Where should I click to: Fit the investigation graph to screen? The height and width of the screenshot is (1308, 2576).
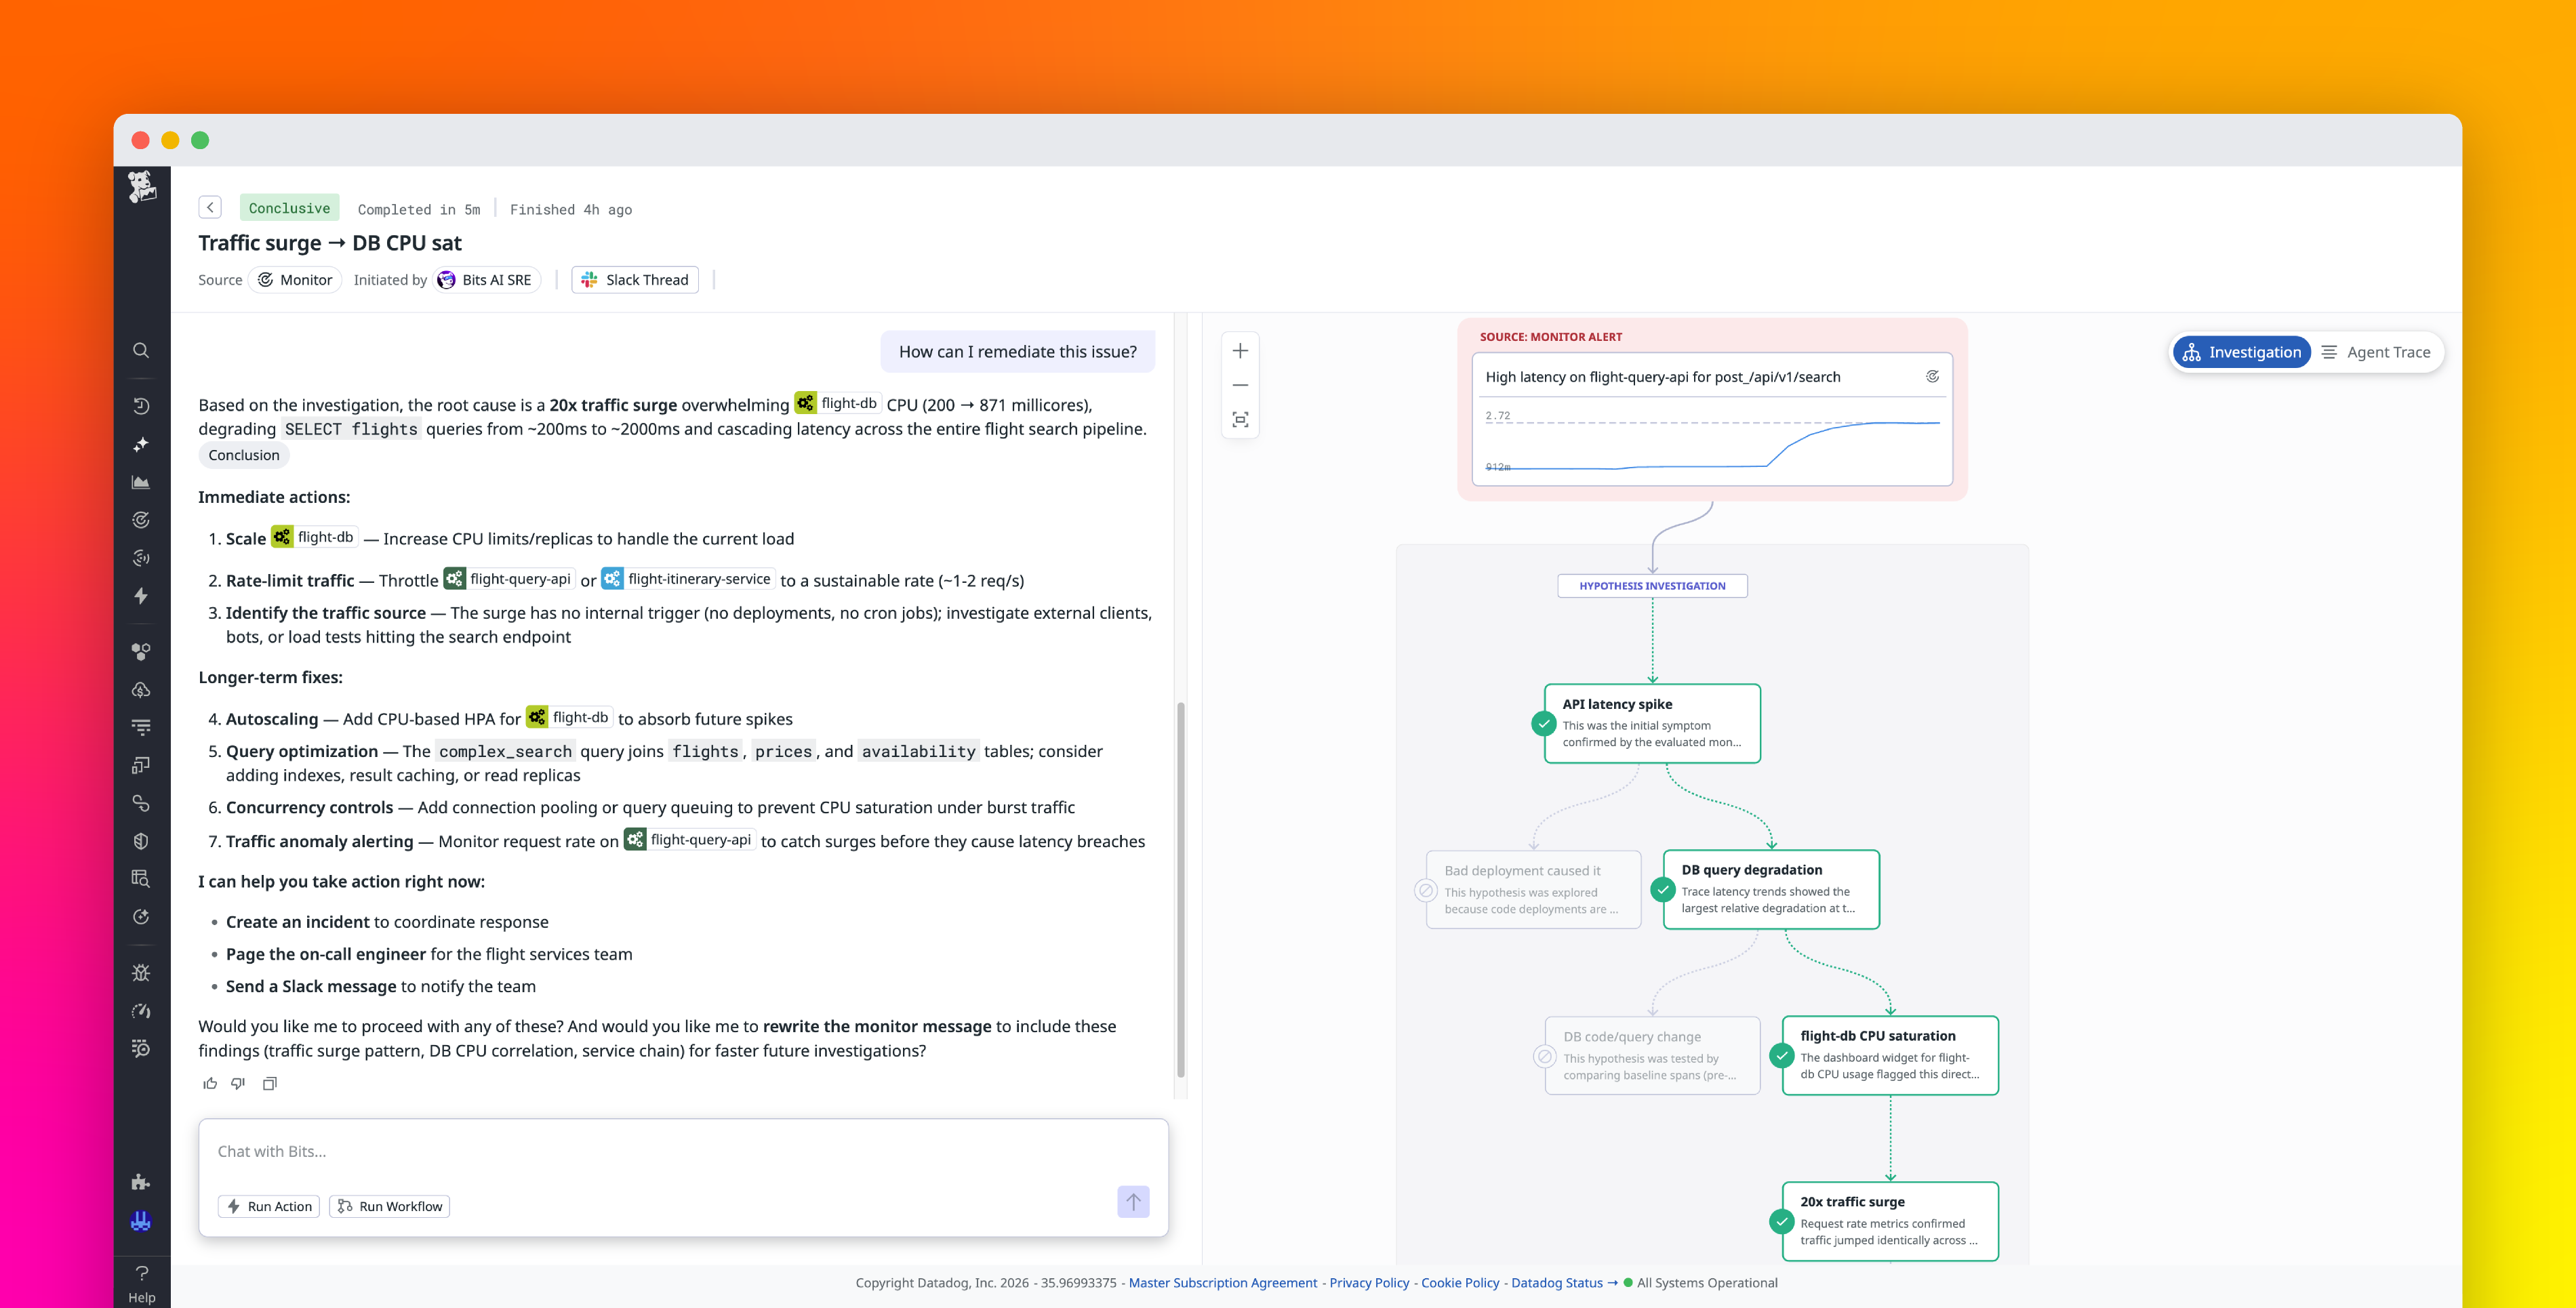pos(1240,419)
